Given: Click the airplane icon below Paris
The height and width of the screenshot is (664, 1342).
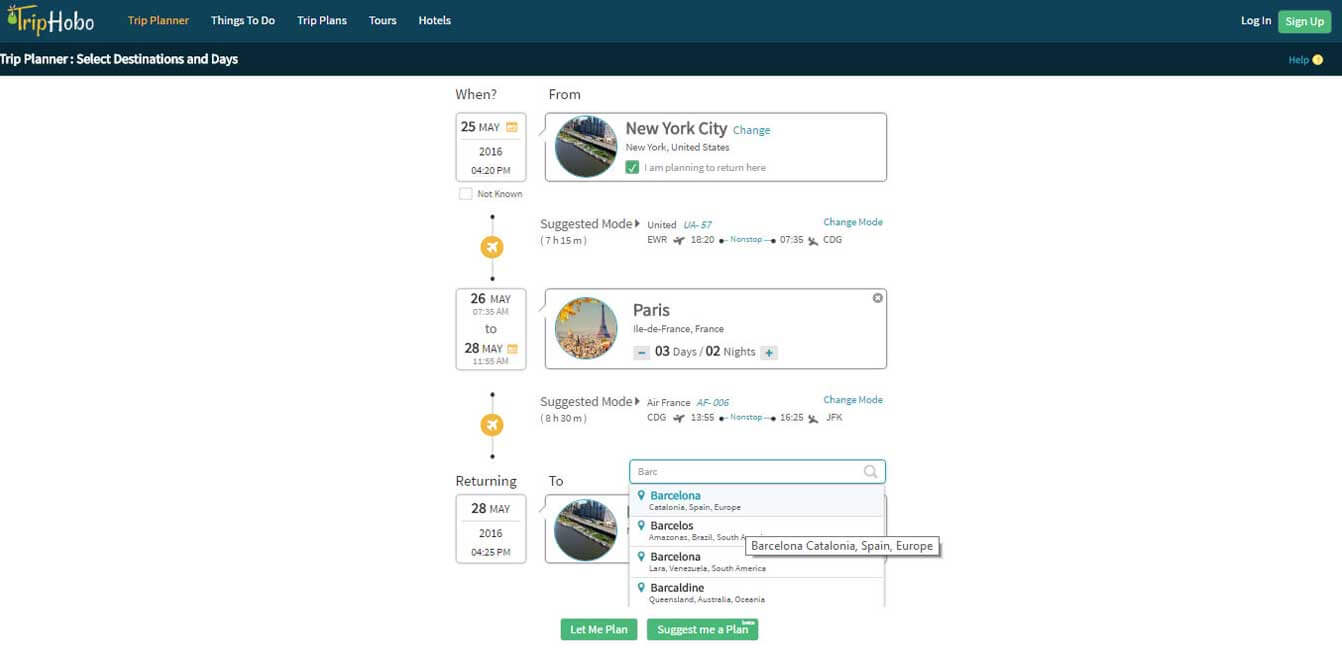Looking at the screenshot, I should click(492, 425).
